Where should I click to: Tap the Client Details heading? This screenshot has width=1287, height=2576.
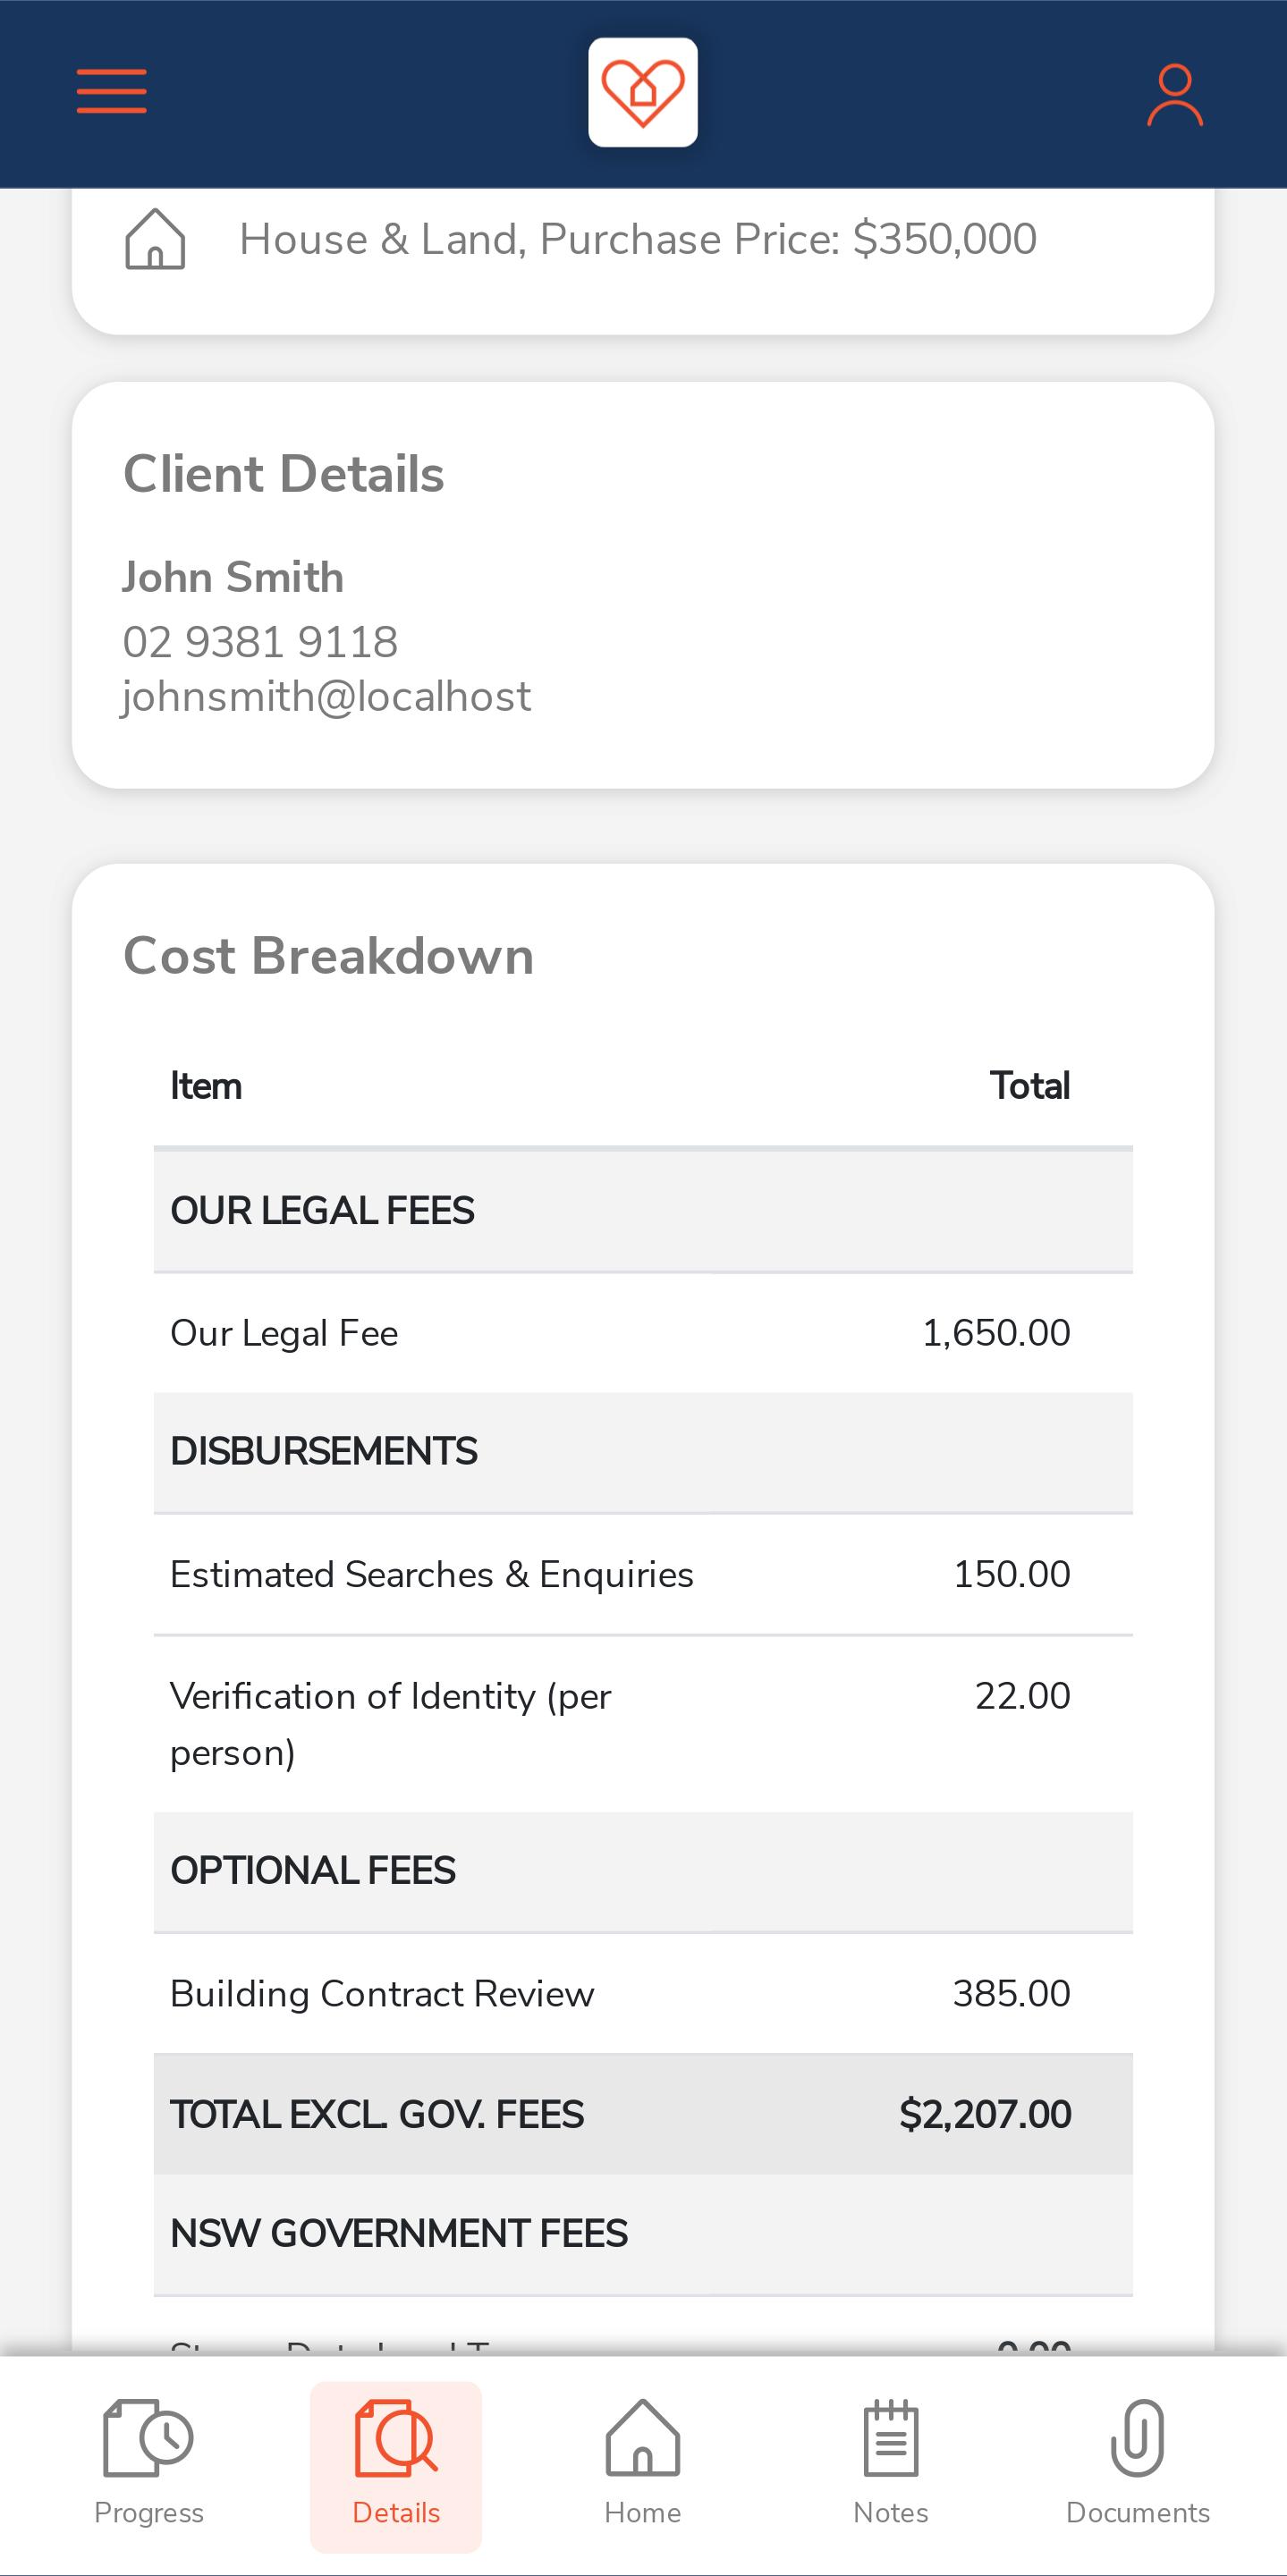click(x=283, y=474)
